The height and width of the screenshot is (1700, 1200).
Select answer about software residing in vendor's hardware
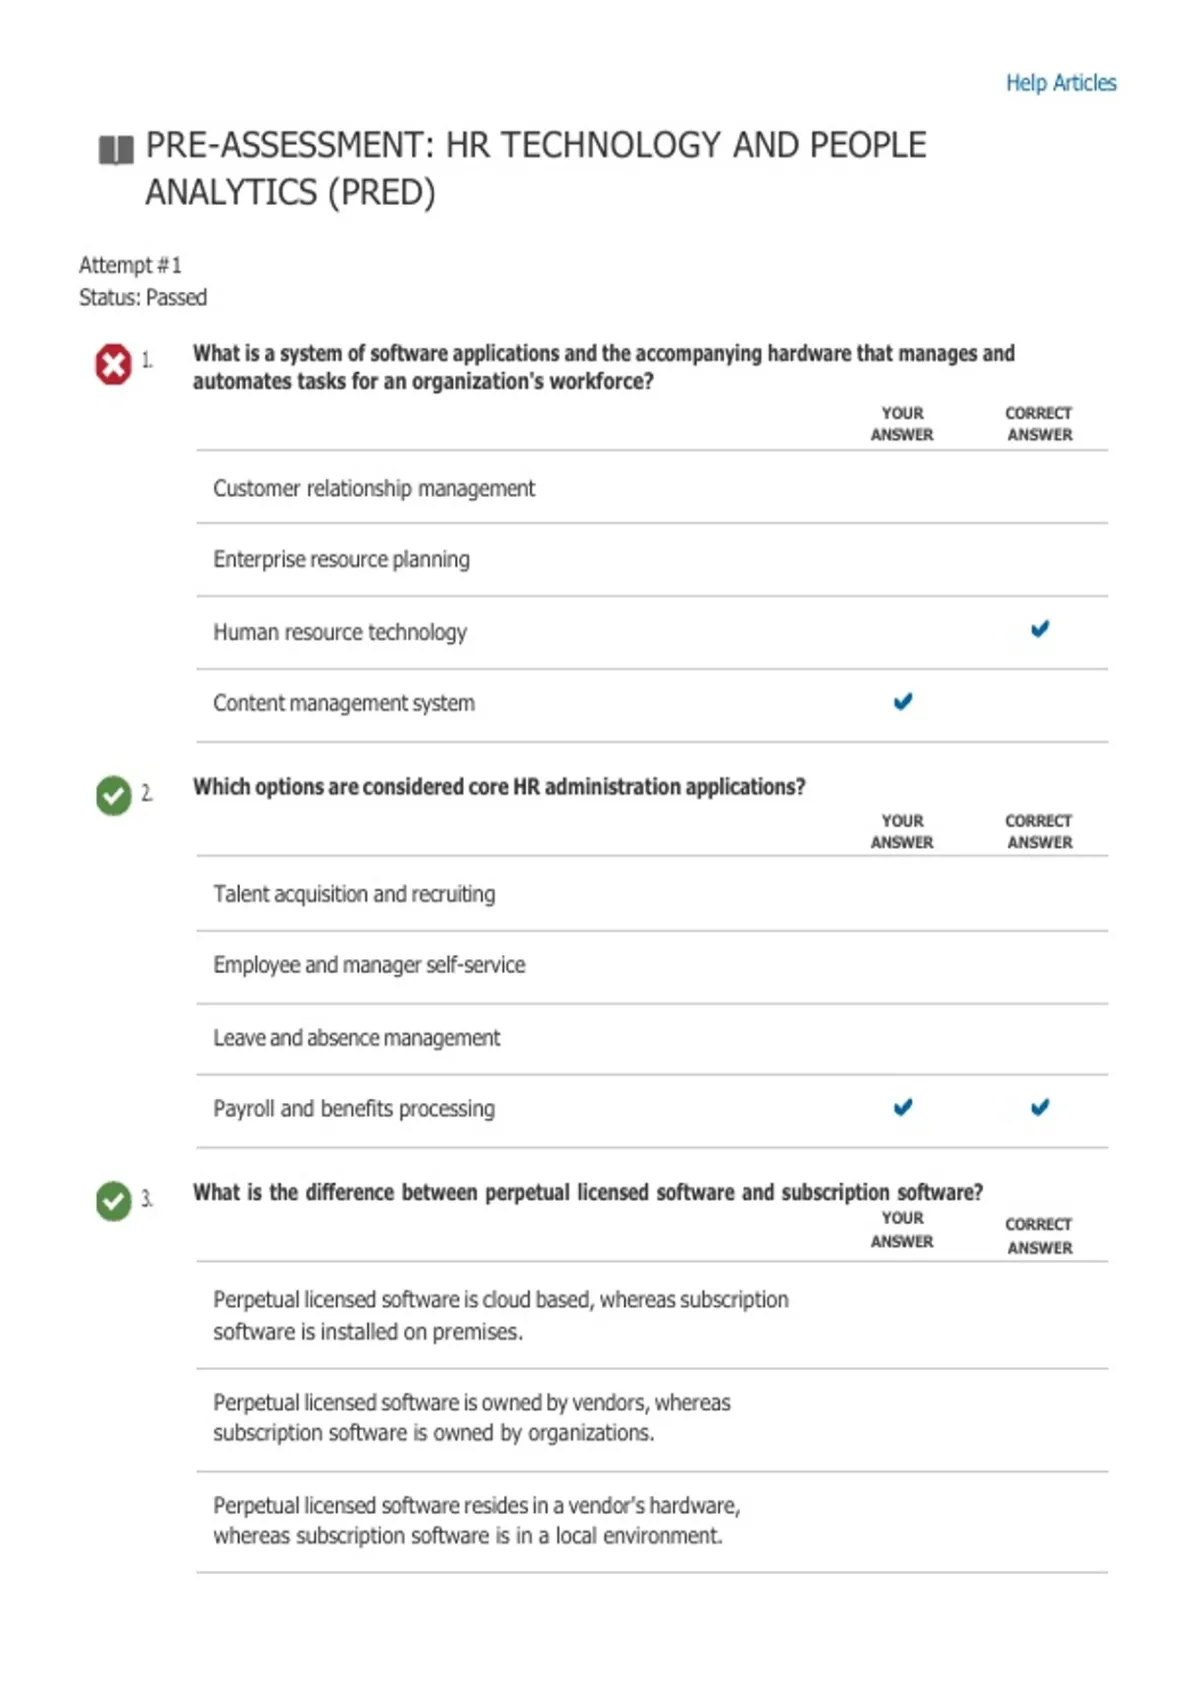point(652,1521)
